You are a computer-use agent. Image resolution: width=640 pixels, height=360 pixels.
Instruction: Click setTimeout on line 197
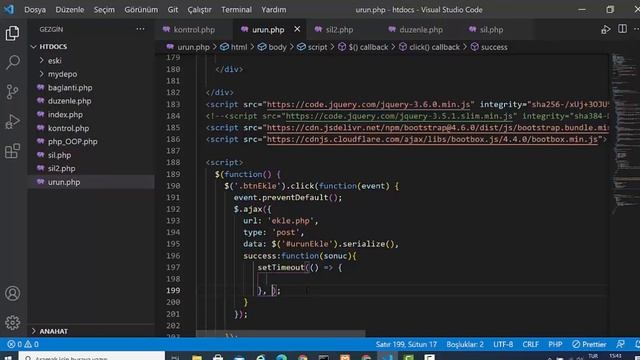pyautogui.click(x=281, y=267)
